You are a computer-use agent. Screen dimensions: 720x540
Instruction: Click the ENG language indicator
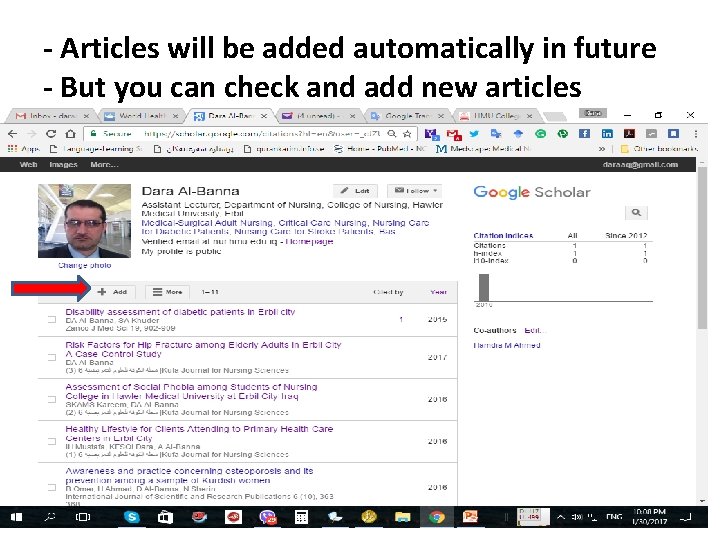(x=614, y=517)
